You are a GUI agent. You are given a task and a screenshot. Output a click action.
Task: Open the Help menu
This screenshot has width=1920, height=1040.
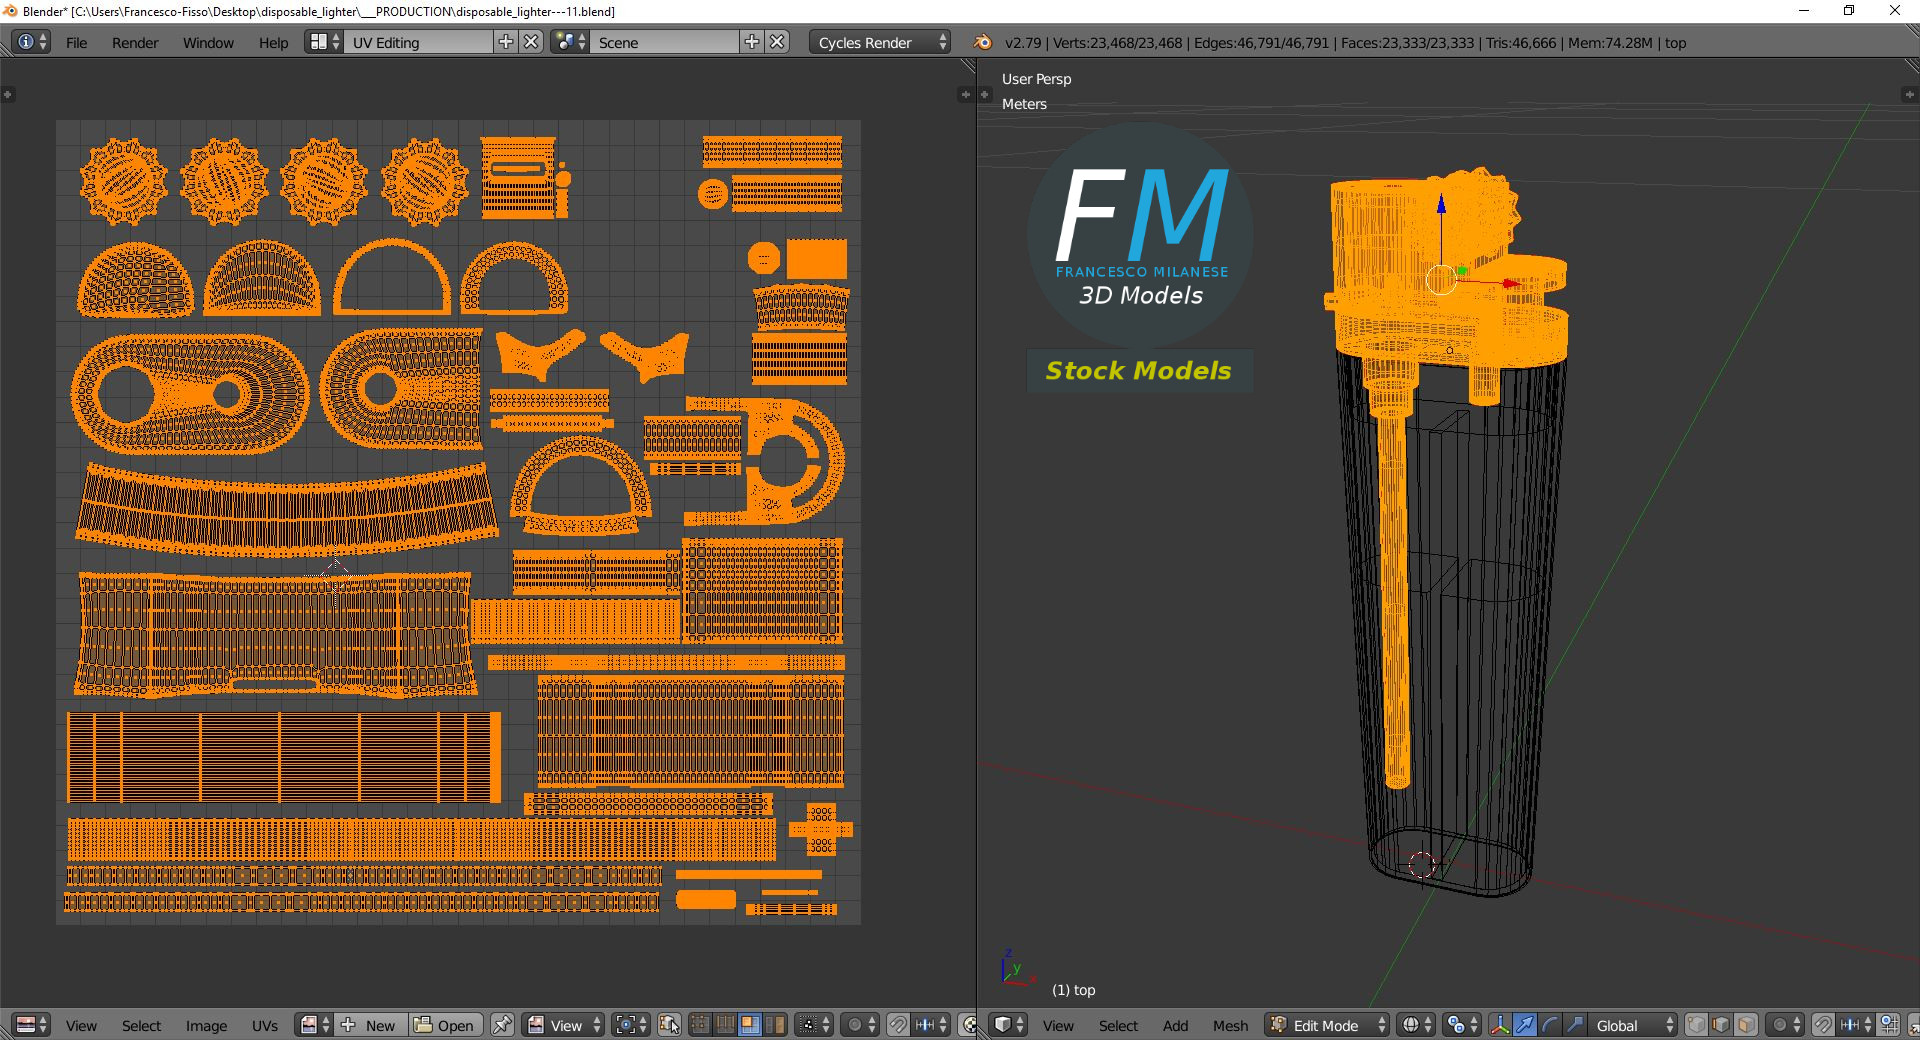[273, 43]
